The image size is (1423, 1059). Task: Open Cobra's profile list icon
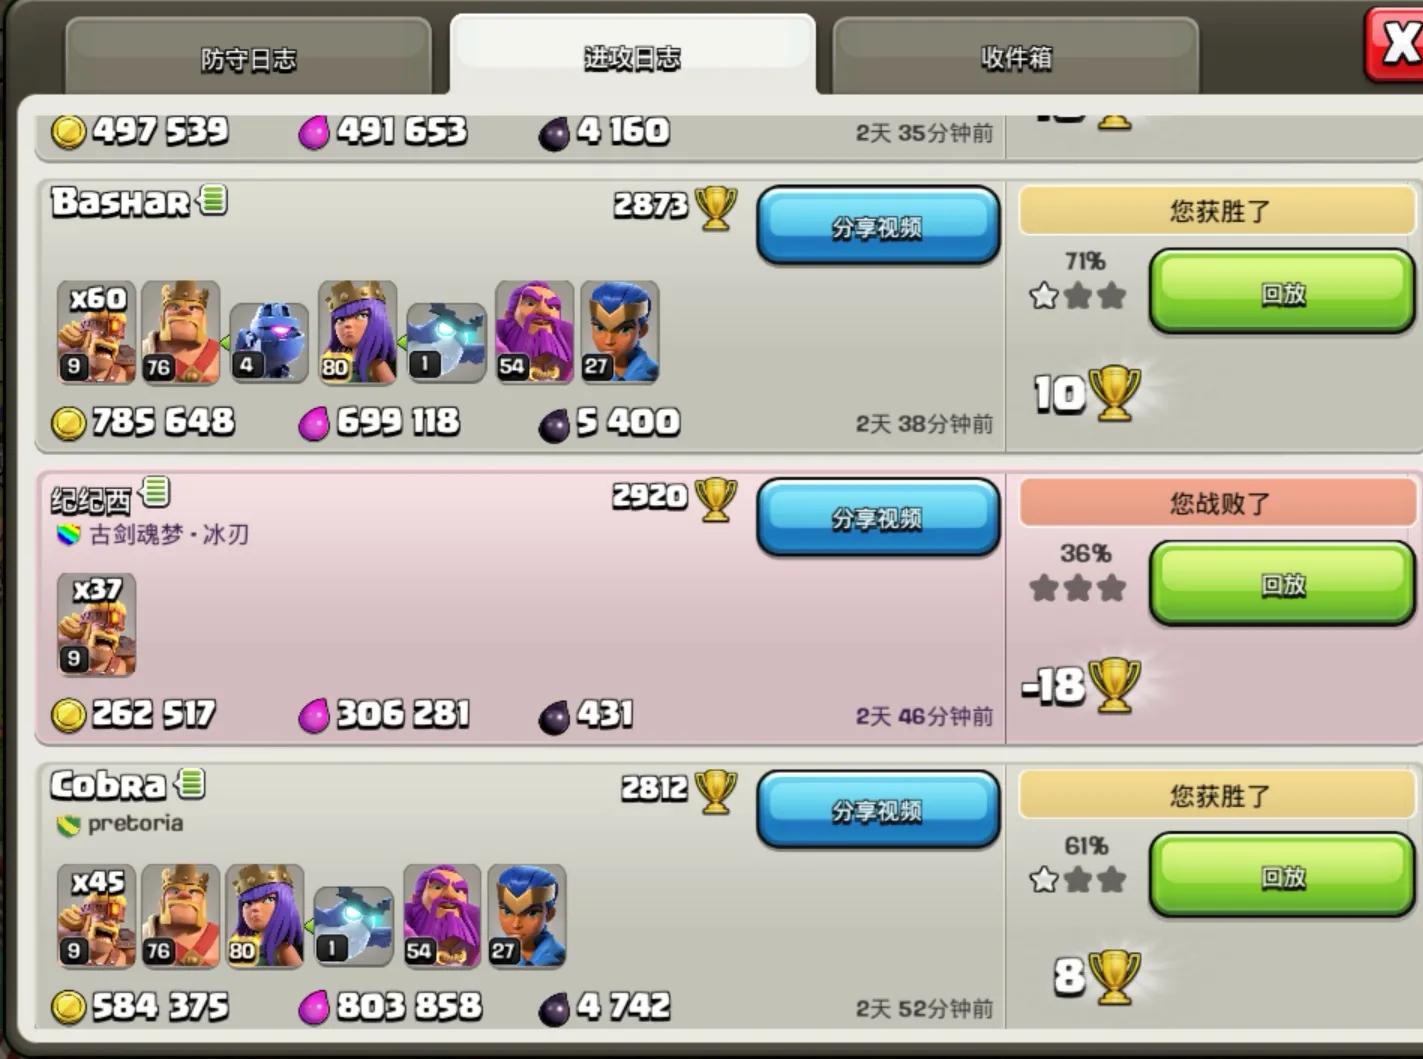[x=190, y=784]
